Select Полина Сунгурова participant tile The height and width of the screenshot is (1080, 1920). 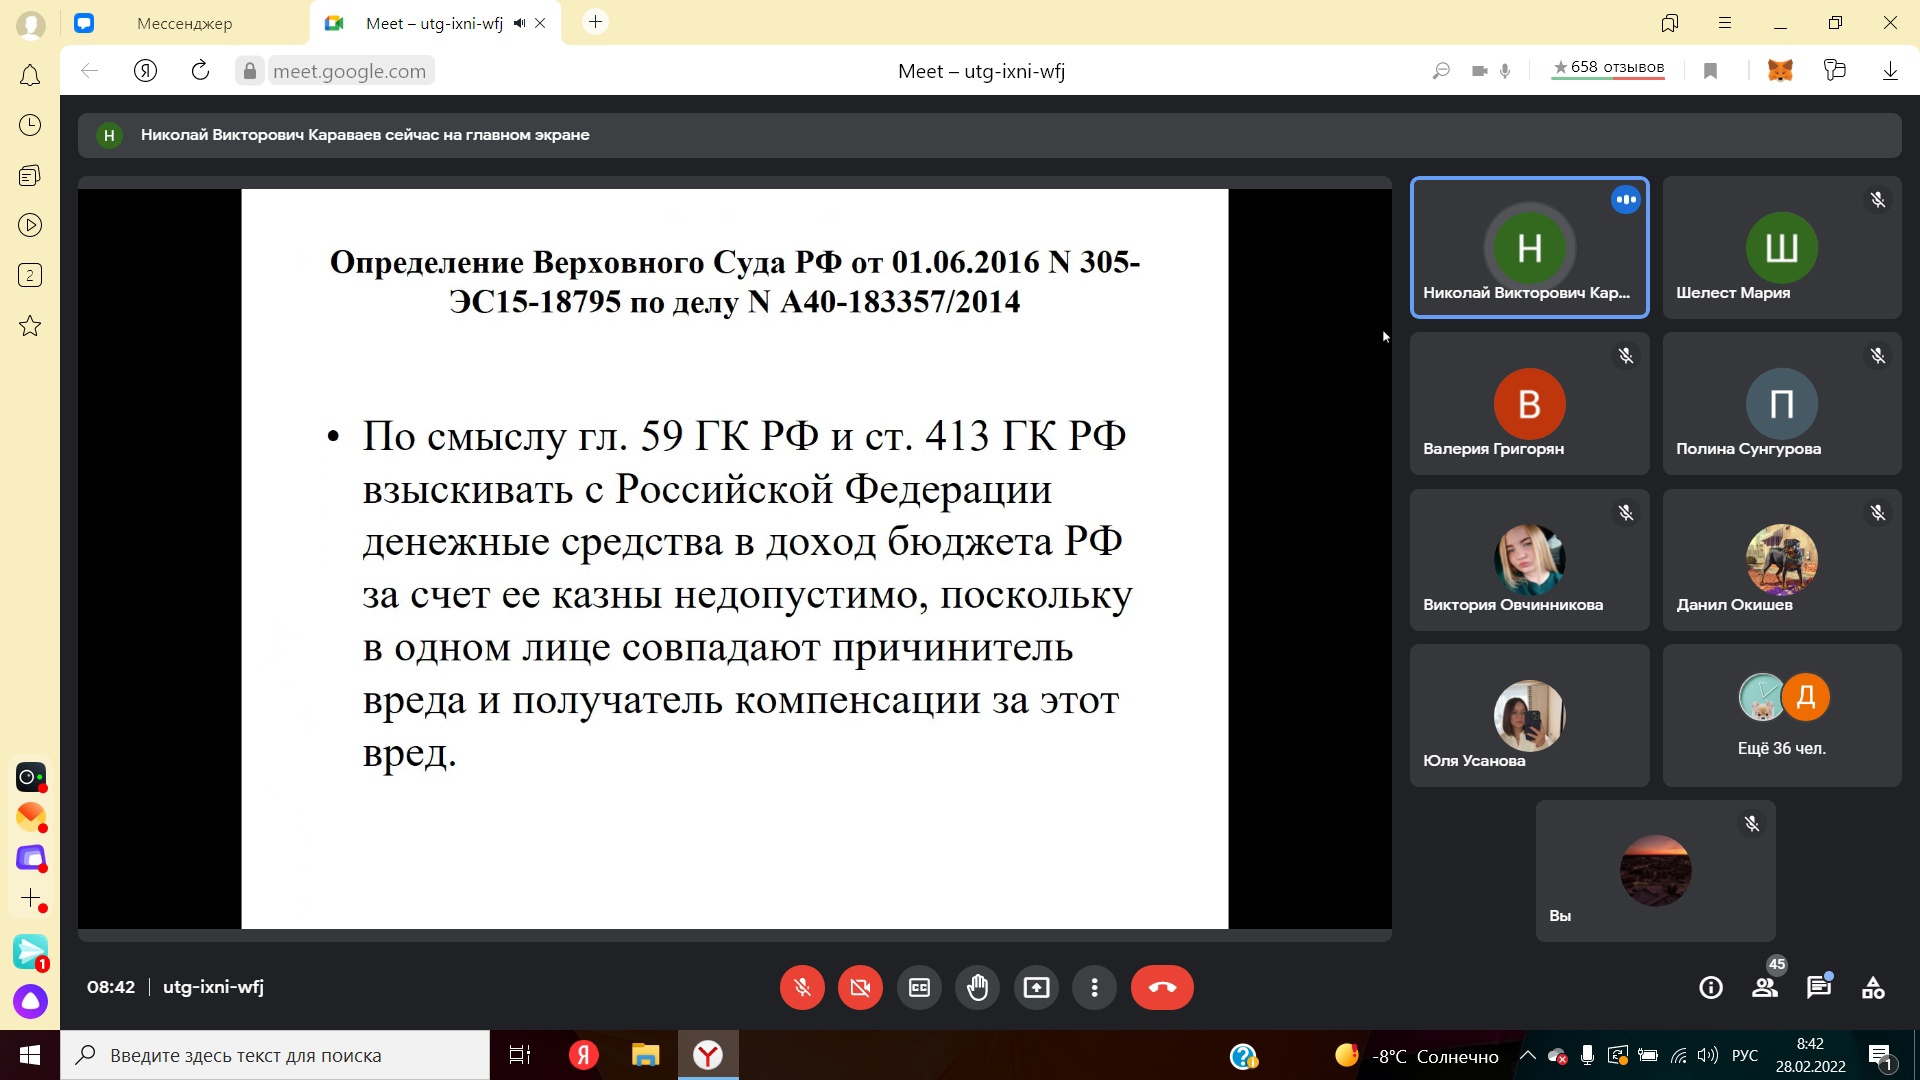(1782, 404)
